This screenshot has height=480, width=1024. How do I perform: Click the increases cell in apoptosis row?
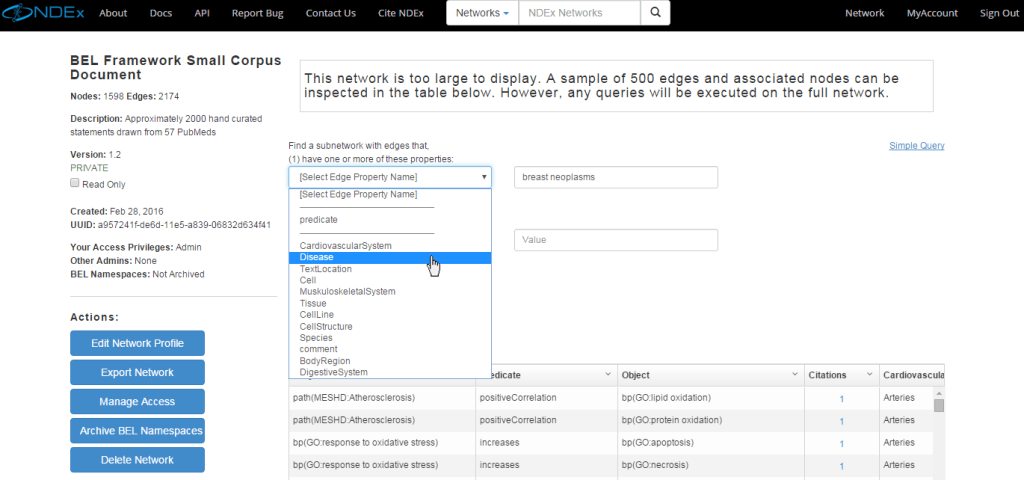pos(546,443)
